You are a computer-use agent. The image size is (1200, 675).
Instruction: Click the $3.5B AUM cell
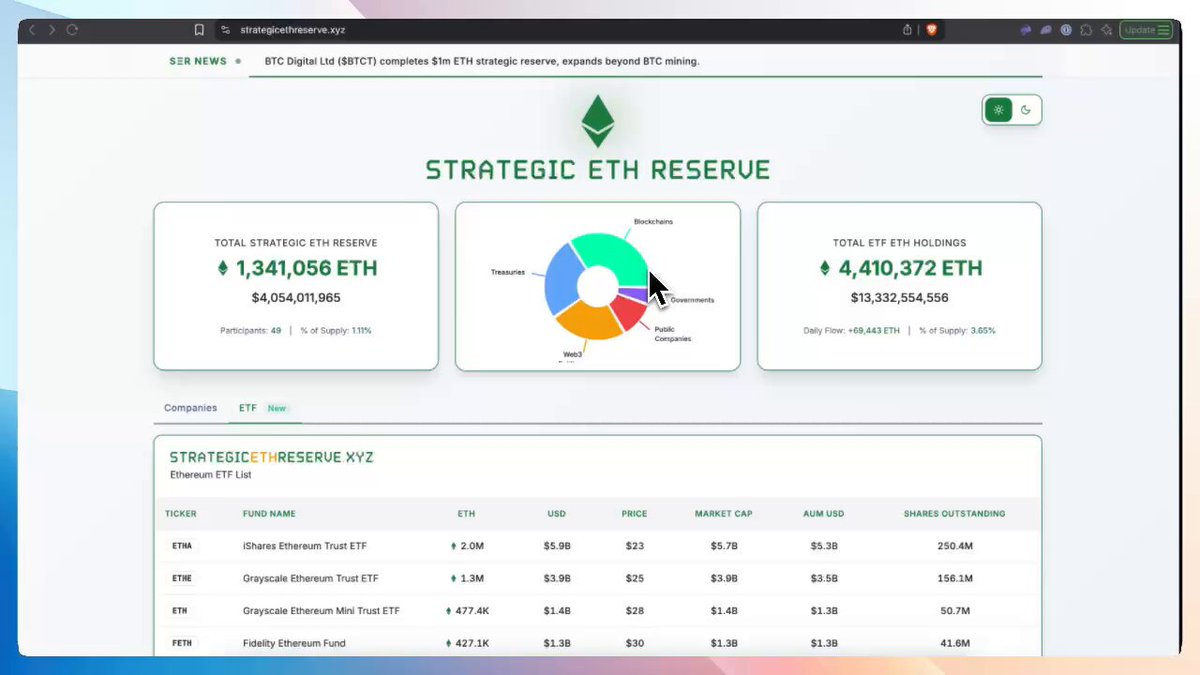(826, 578)
